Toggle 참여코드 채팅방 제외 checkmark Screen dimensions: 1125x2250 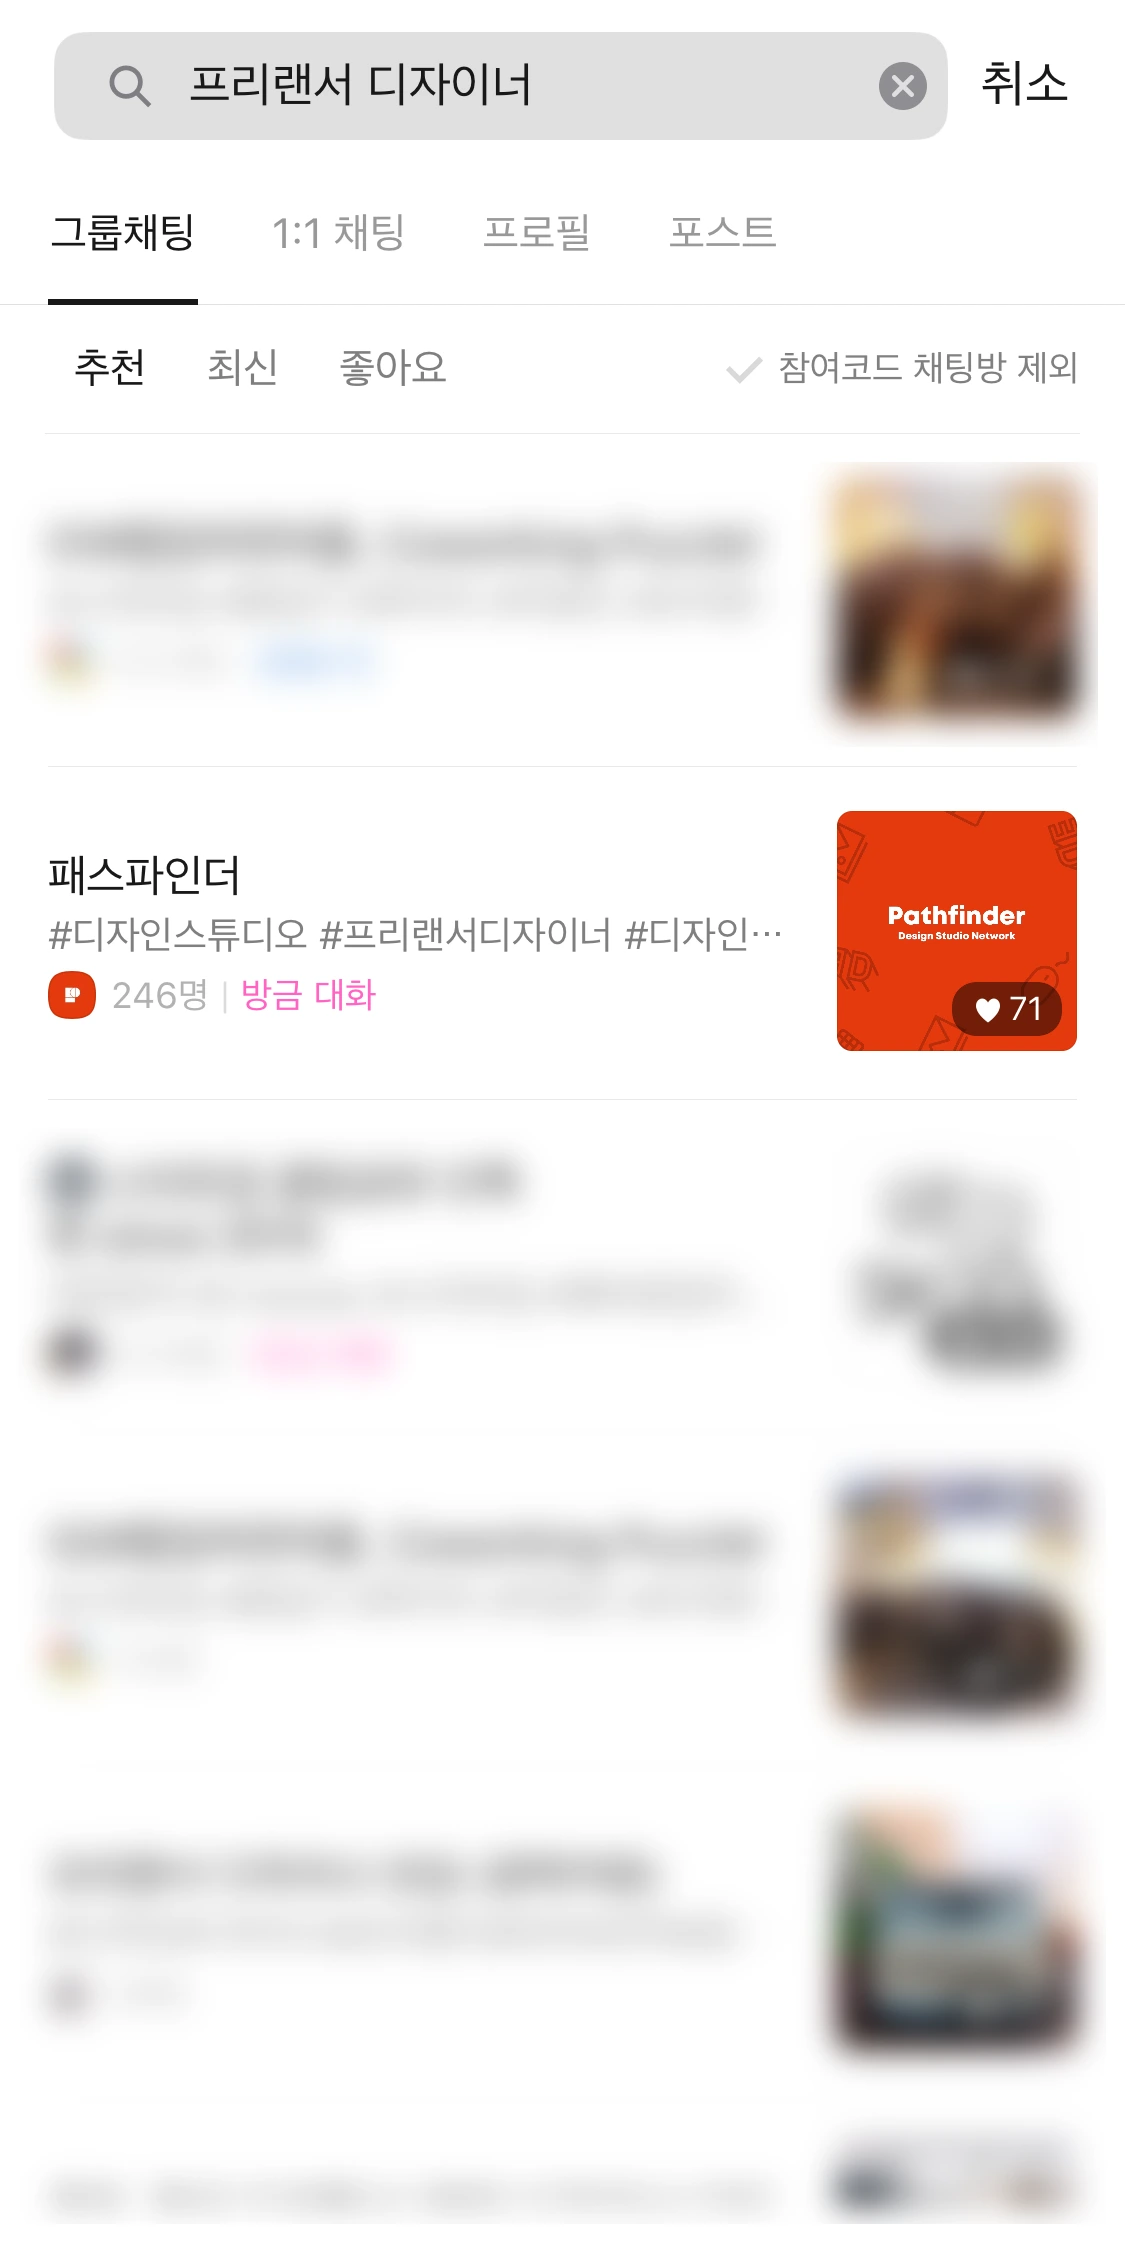pos(902,368)
